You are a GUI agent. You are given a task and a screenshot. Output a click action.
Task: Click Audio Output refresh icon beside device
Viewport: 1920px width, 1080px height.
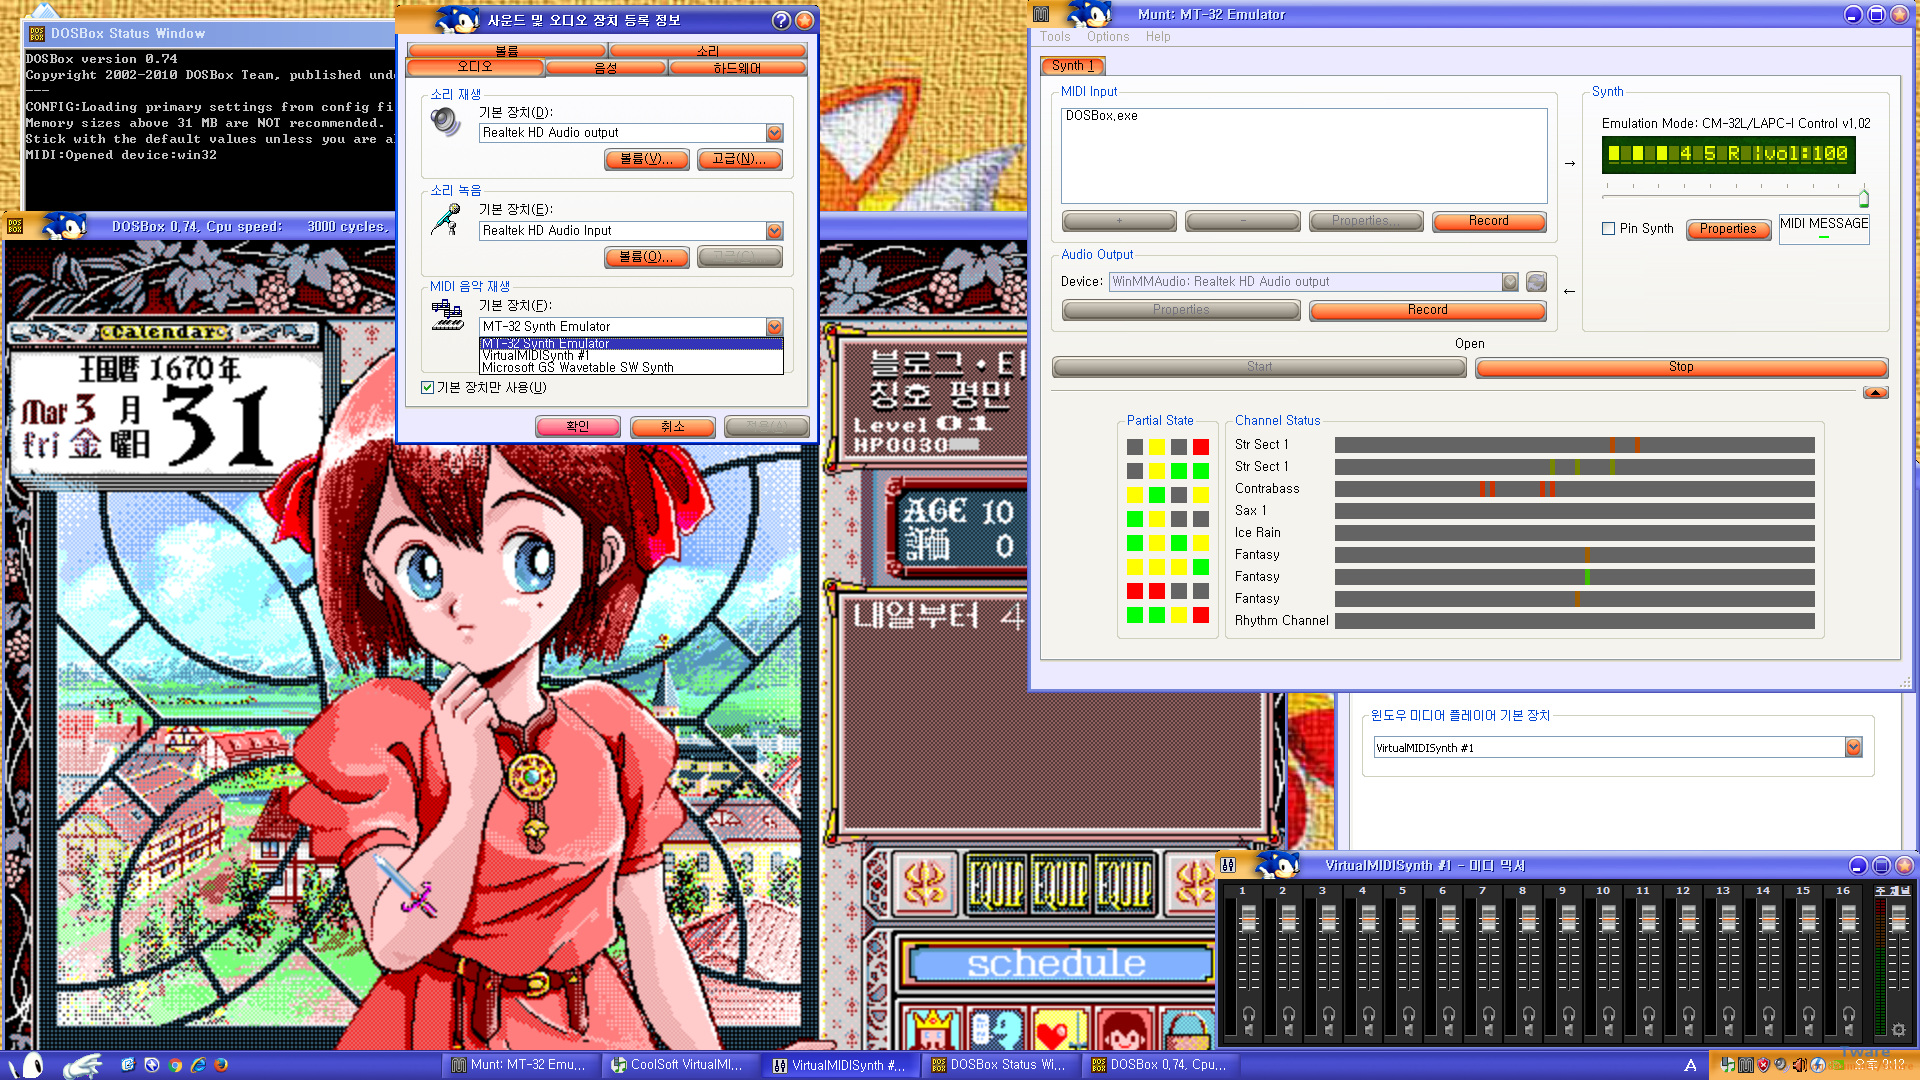(x=1537, y=282)
